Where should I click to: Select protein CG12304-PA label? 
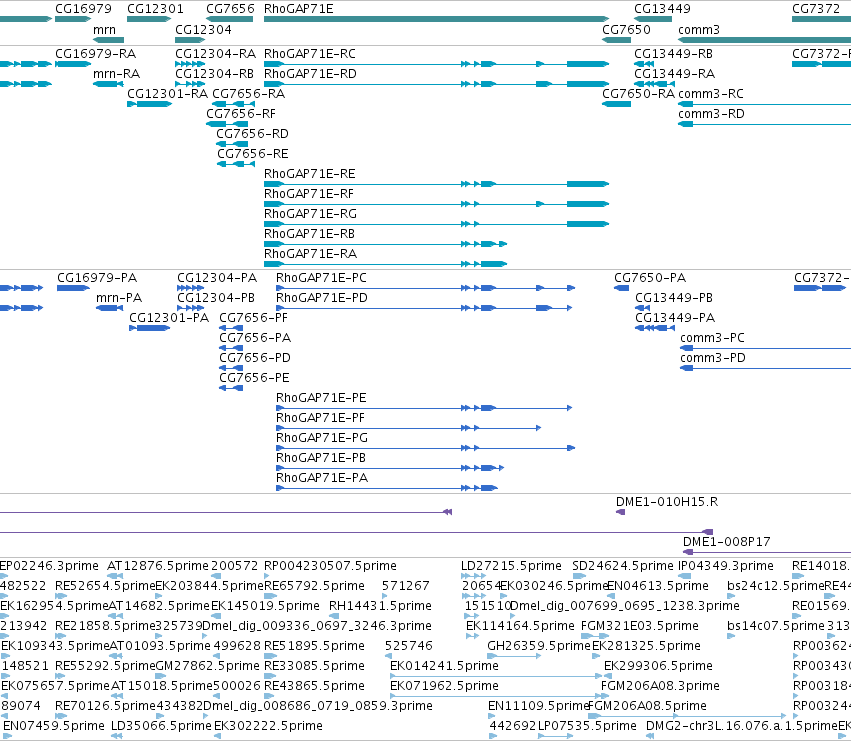tap(217, 278)
